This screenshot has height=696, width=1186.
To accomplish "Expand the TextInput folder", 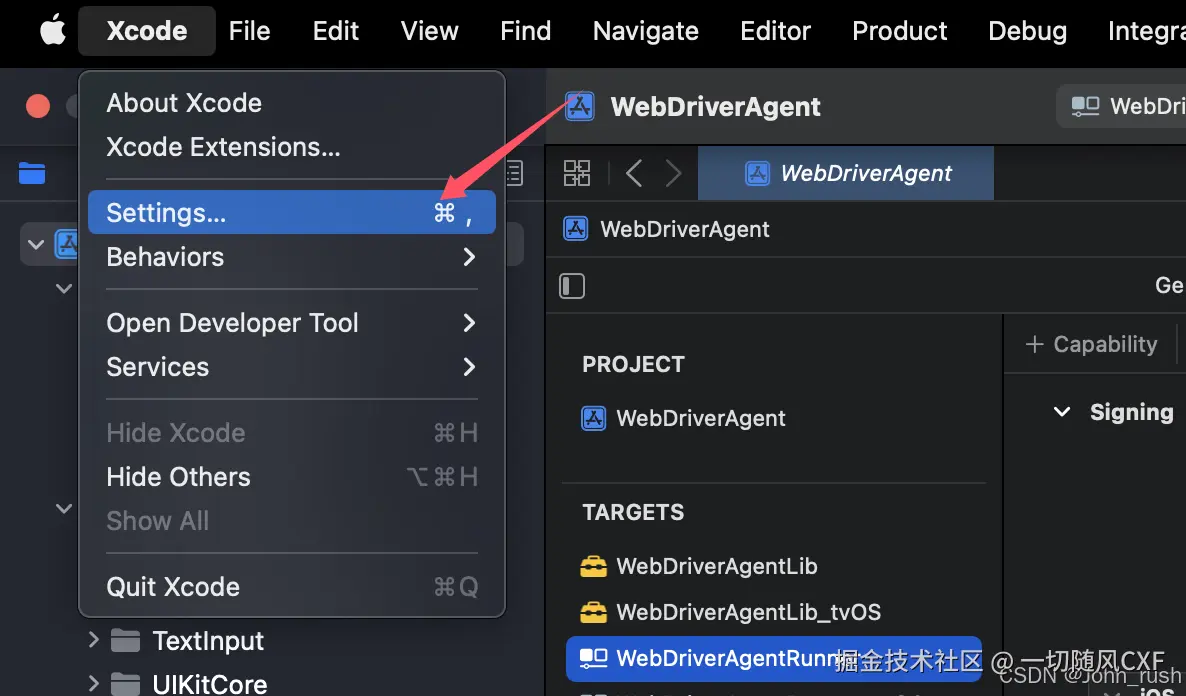I will tap(94, 640).
